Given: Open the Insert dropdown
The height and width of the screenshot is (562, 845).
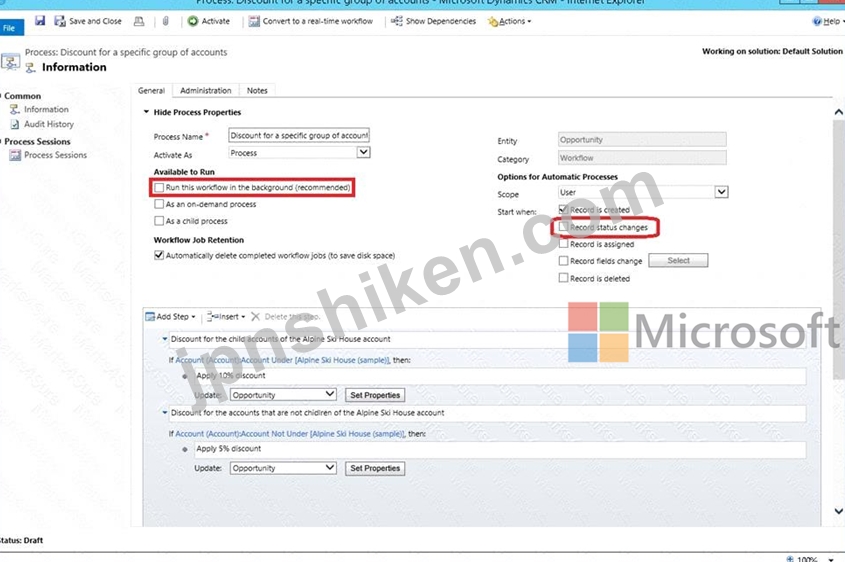Looking at the screenshot, I should [x=226, y=317].
